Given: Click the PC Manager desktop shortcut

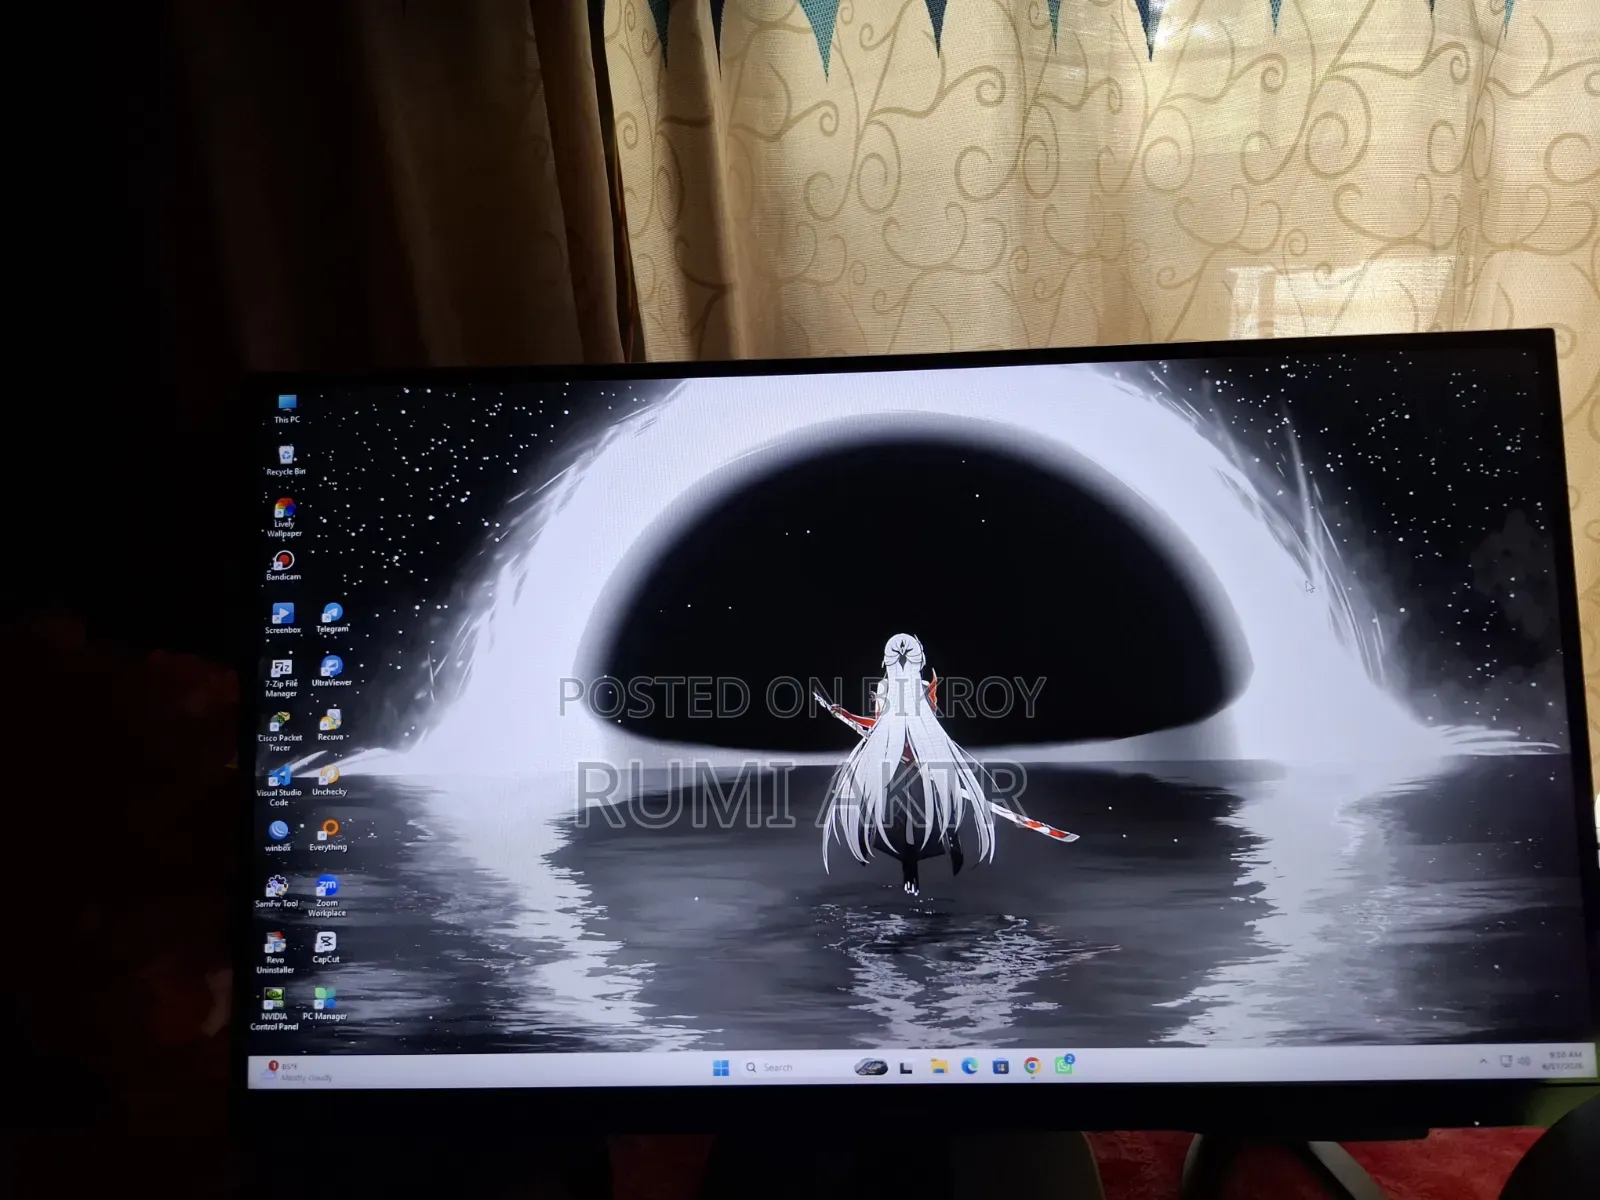Looking at the screenshot, I should (x=324, y=1004).
